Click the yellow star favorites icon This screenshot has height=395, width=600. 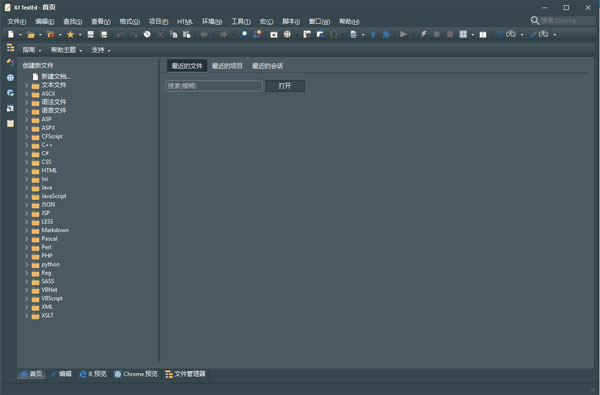tap(70, 34)
